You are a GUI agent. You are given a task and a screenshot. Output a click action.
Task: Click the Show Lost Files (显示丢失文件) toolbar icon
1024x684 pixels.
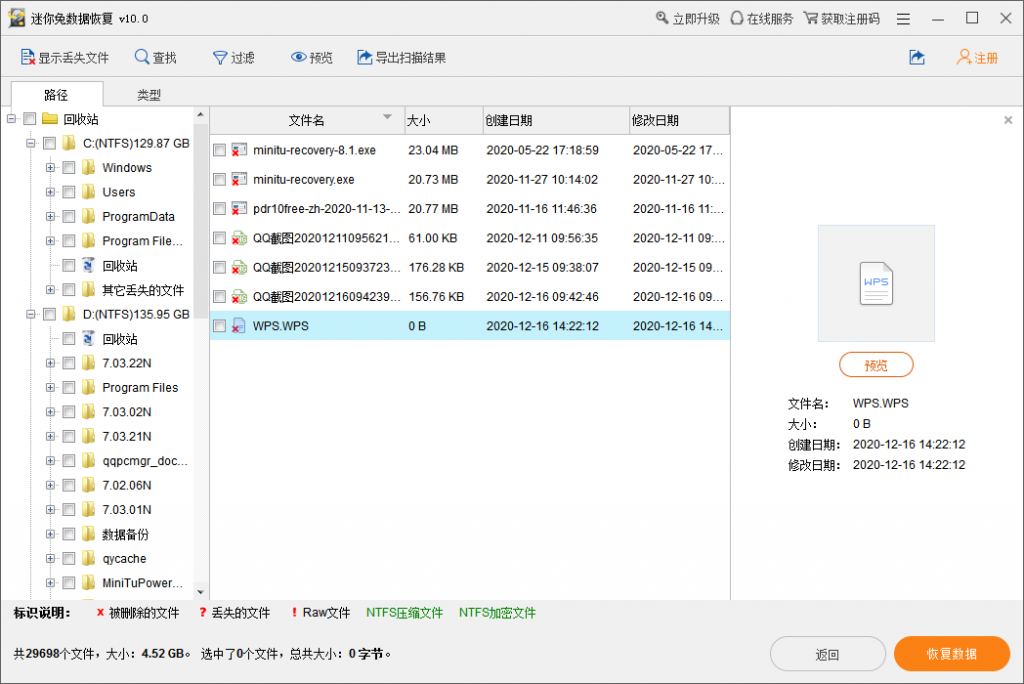27,57
